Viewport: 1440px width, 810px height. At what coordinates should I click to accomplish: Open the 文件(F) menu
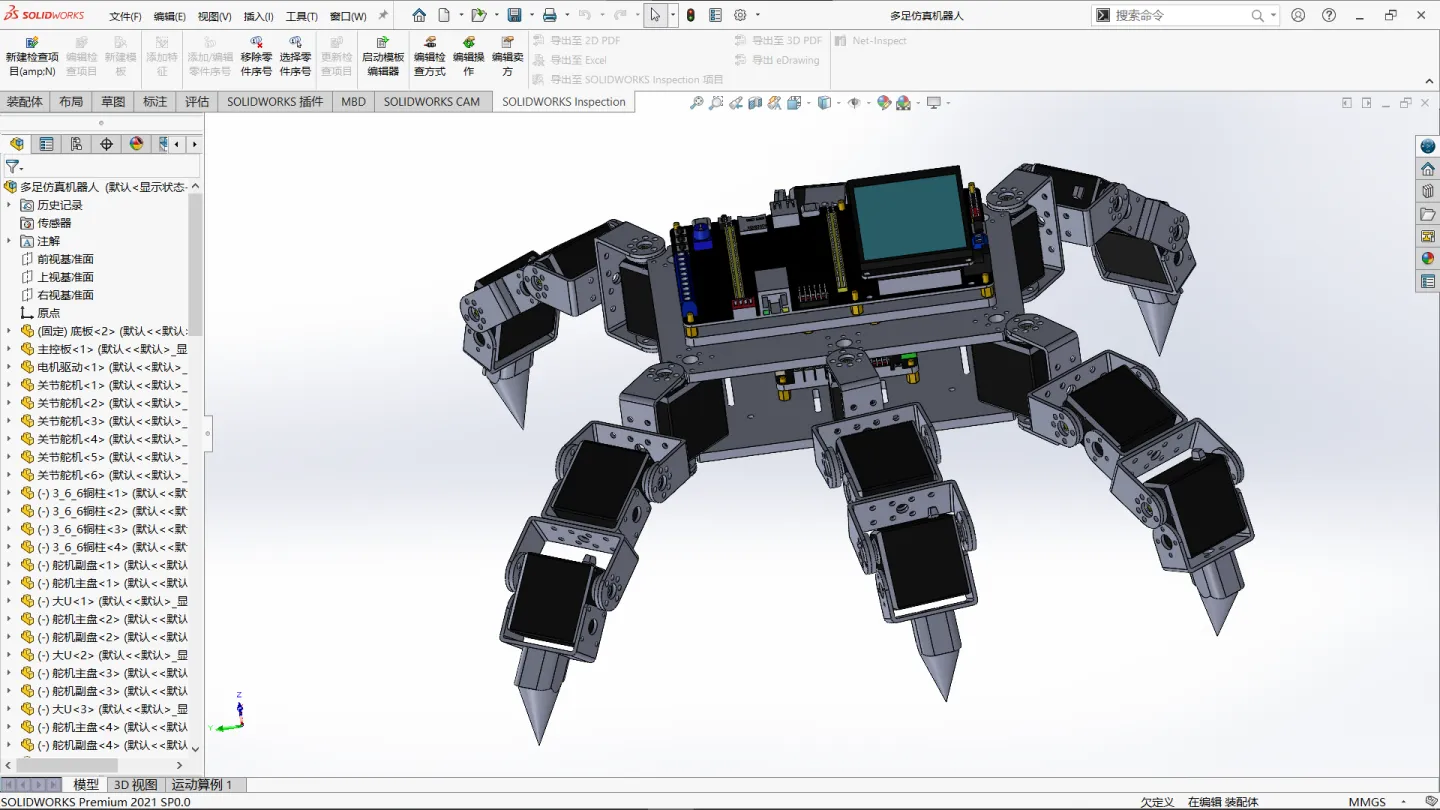tap(125, 16)
